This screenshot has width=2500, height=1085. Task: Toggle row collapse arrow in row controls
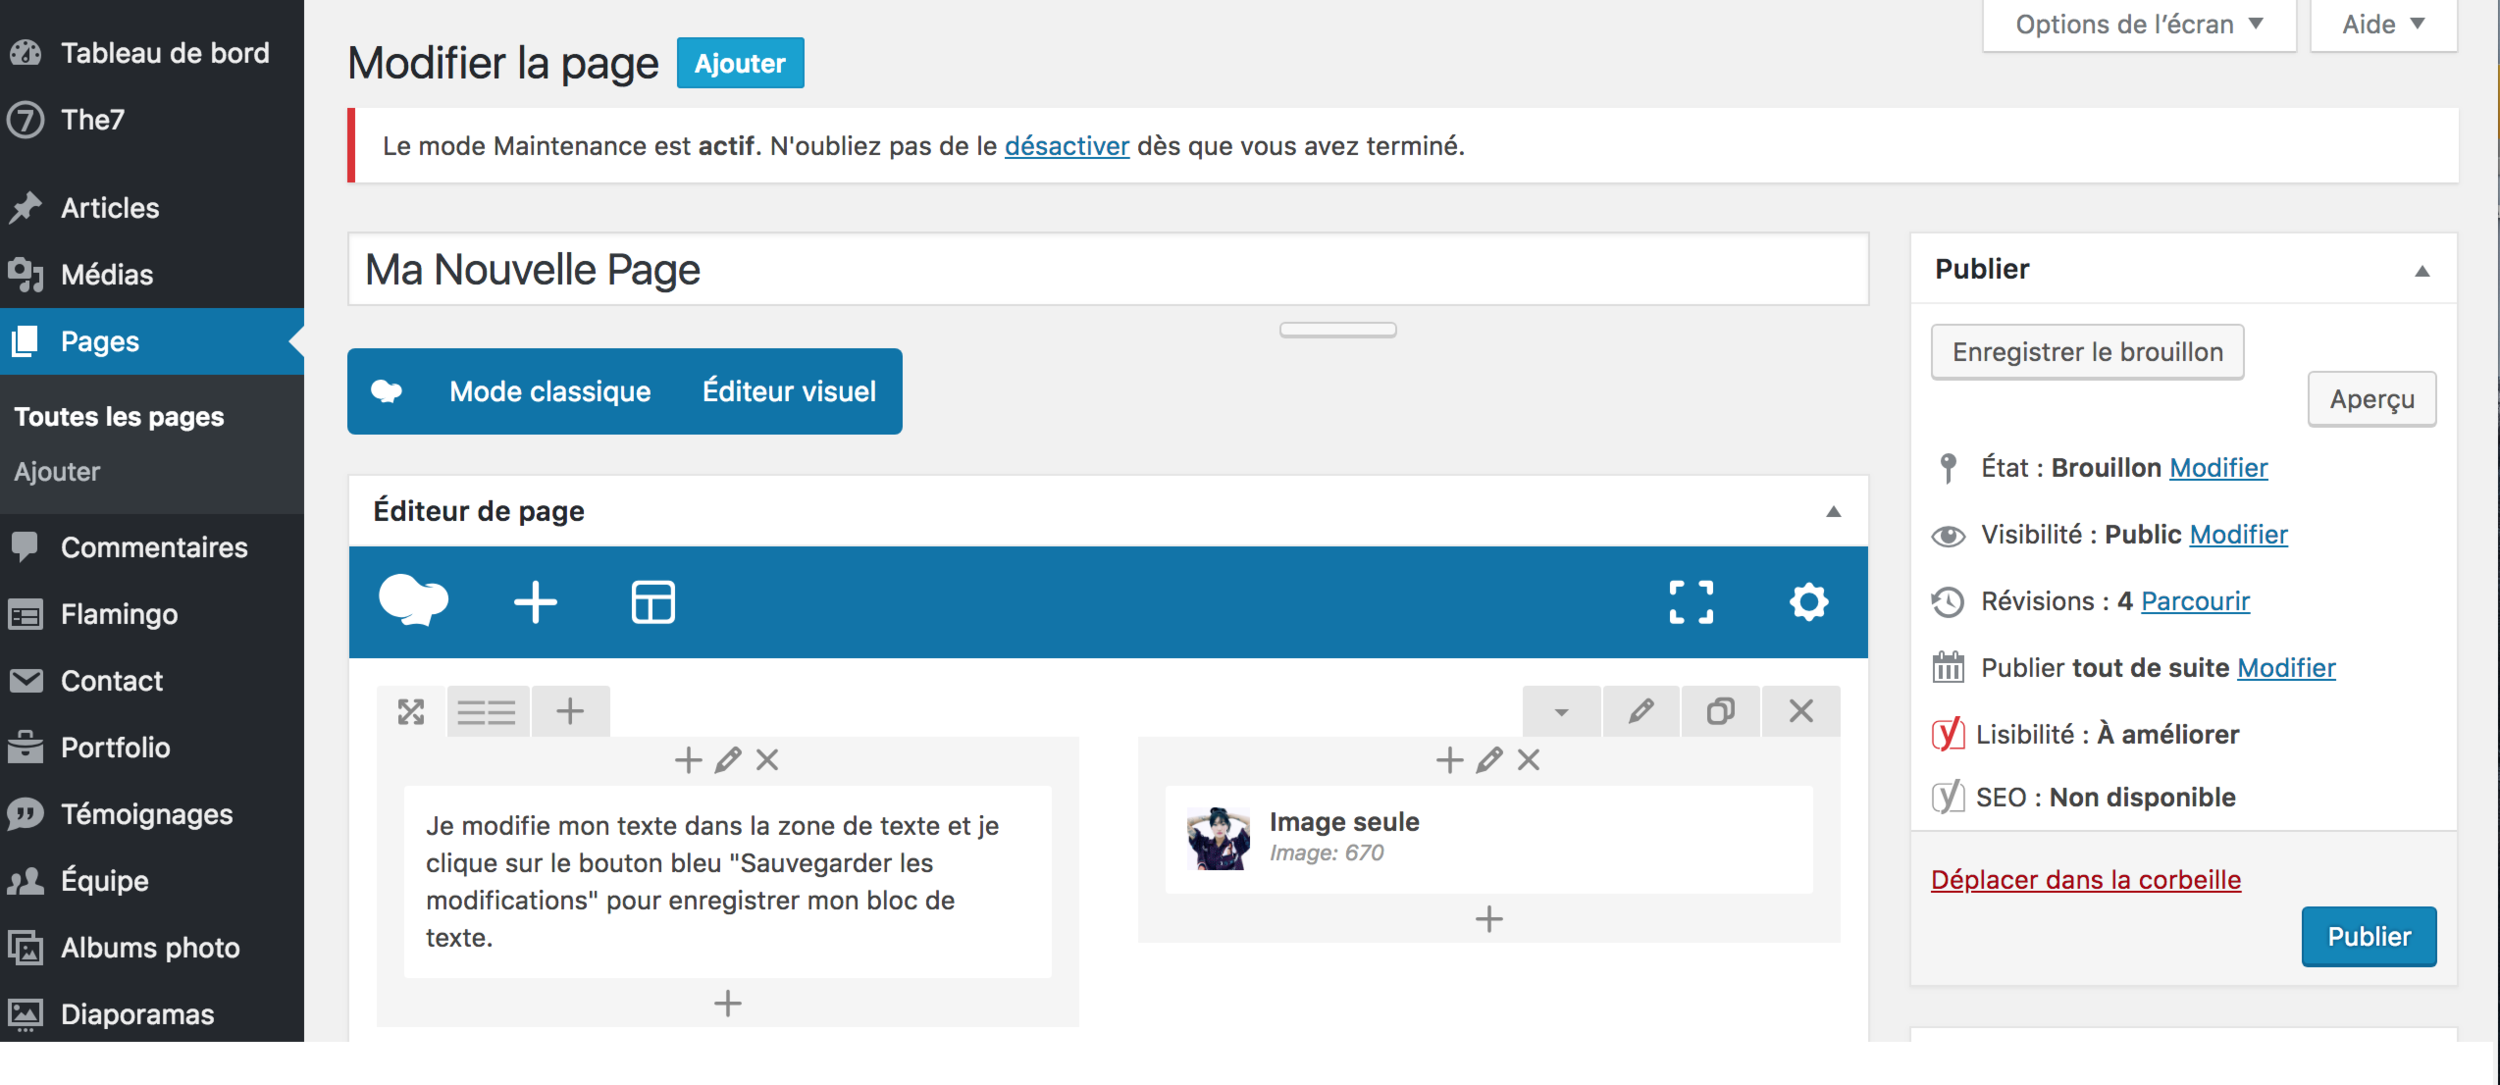click(x=1561, y=712)
